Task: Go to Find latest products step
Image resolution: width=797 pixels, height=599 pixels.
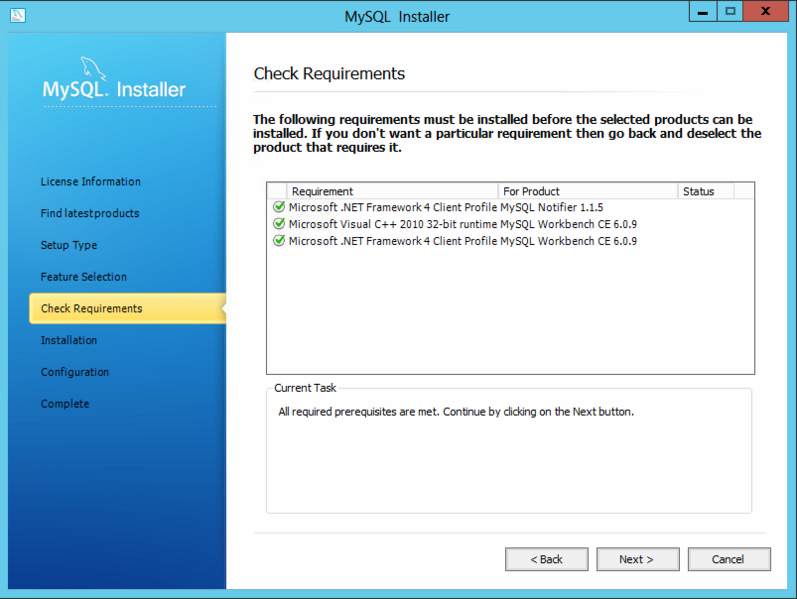Action: pos(90,213)
